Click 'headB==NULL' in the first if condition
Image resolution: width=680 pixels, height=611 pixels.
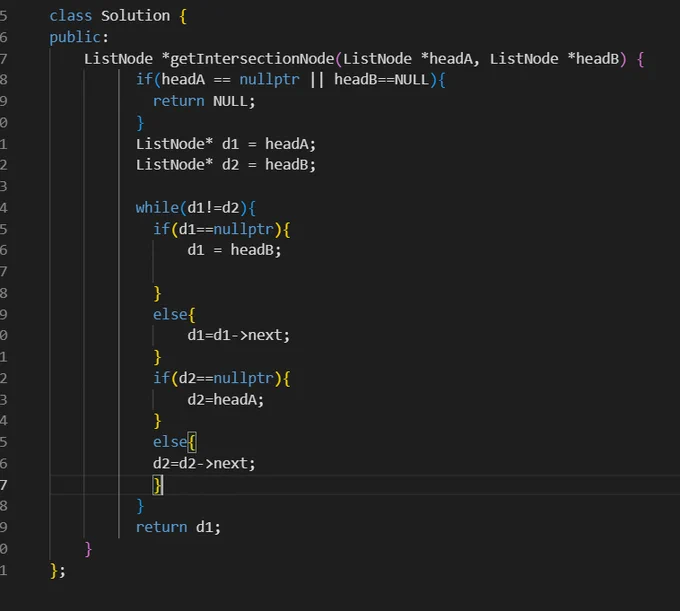click(381, 80)
